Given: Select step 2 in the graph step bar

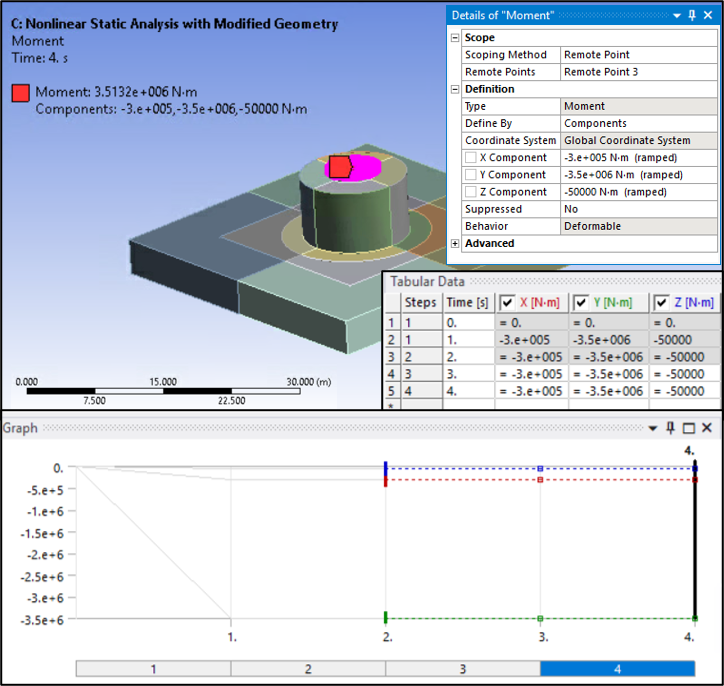Looking at the screenshot, I should [308, 669].
